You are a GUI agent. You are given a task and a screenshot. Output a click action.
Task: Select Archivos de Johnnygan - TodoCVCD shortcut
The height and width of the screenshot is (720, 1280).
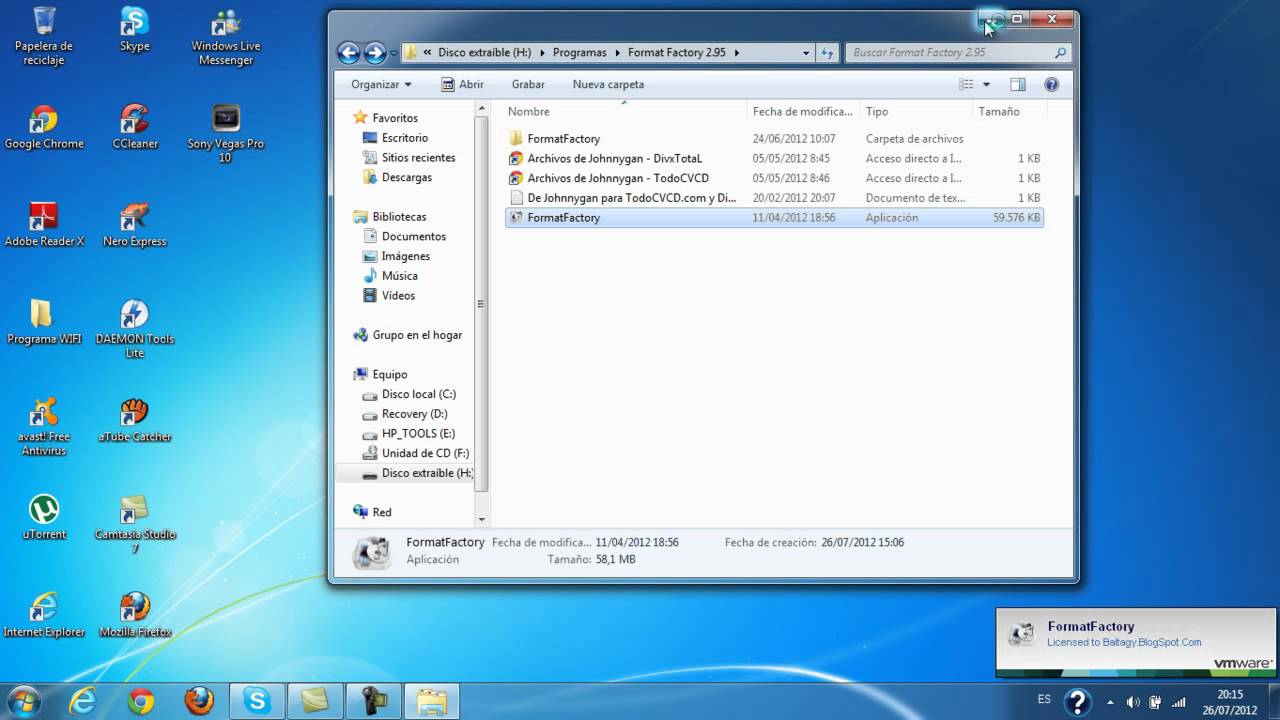tap(774, 178)
